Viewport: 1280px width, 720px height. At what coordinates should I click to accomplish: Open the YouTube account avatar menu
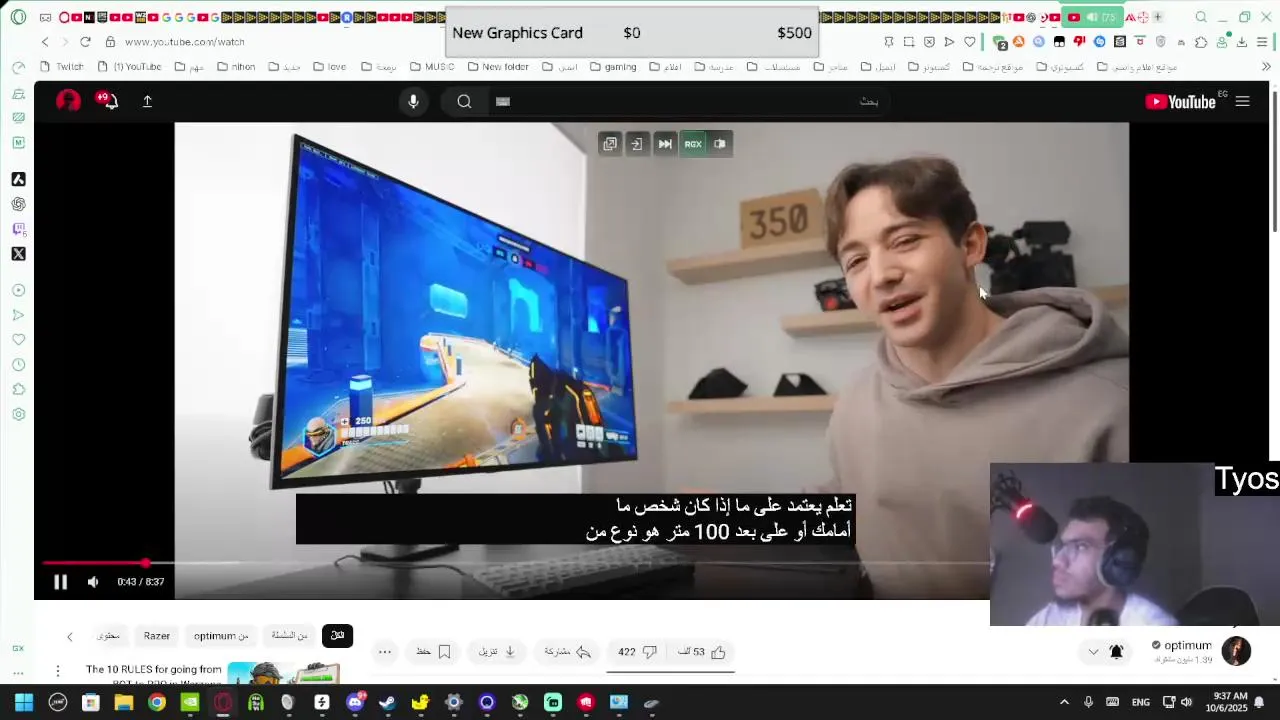click(68, 101)
